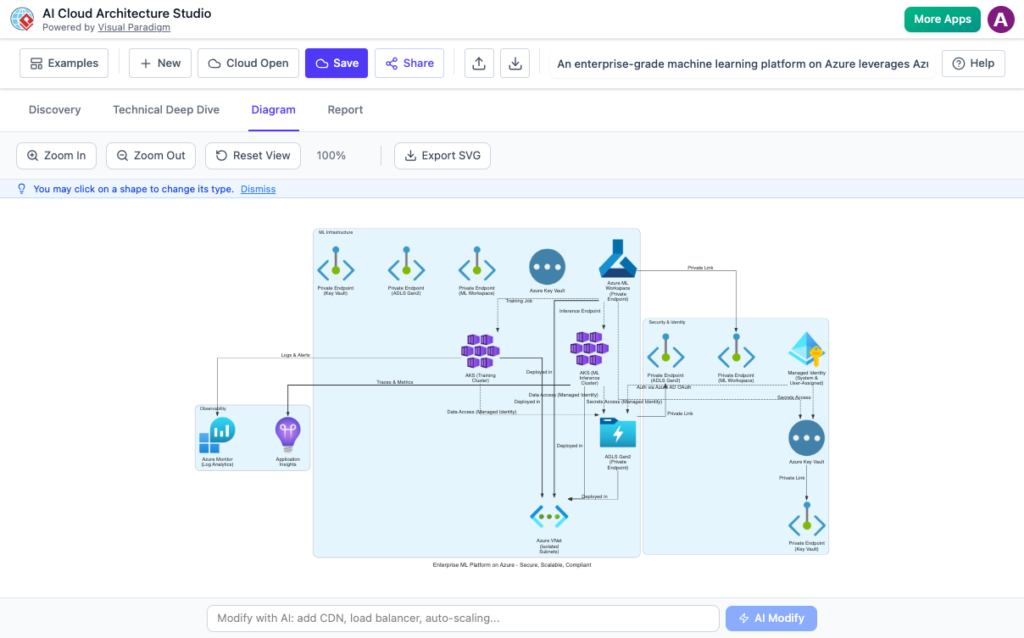This screenshot has height=638, width=1024.
Task: Click Export SVG
Action: pos(442,156)
